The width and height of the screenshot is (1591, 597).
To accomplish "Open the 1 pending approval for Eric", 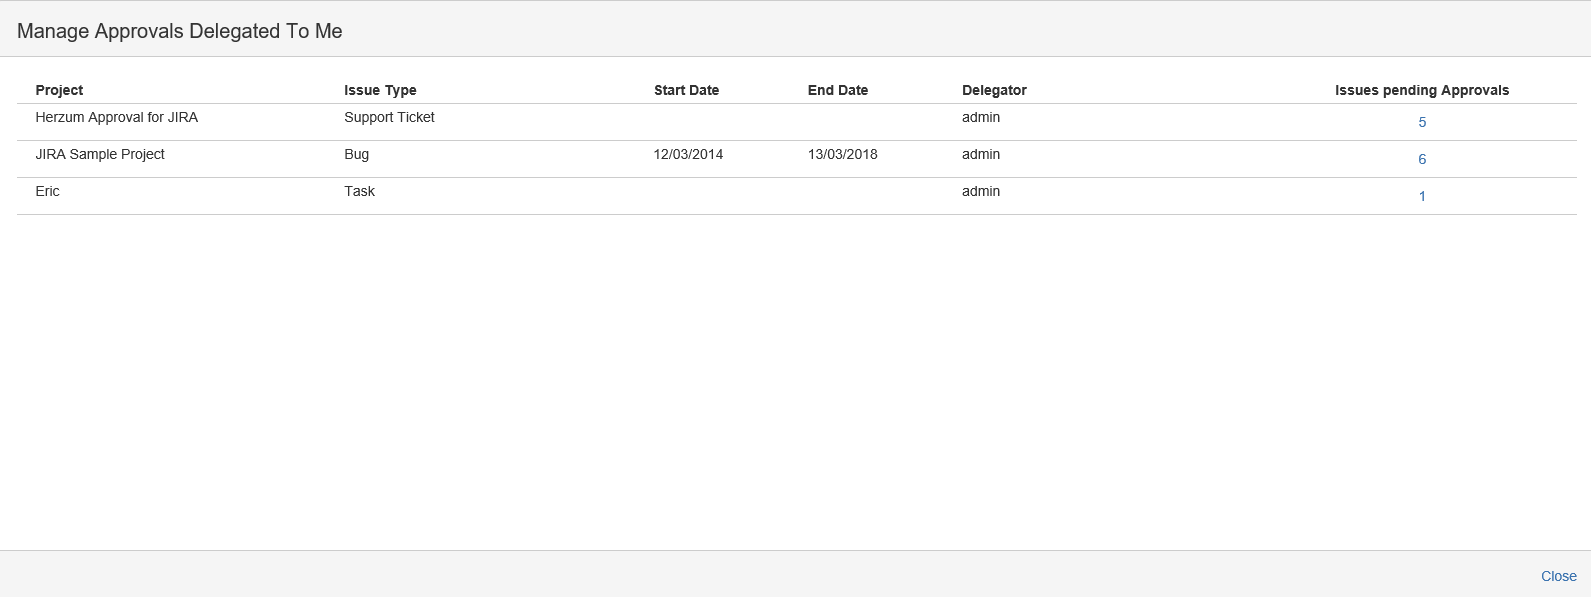I will click(1421, 196).
